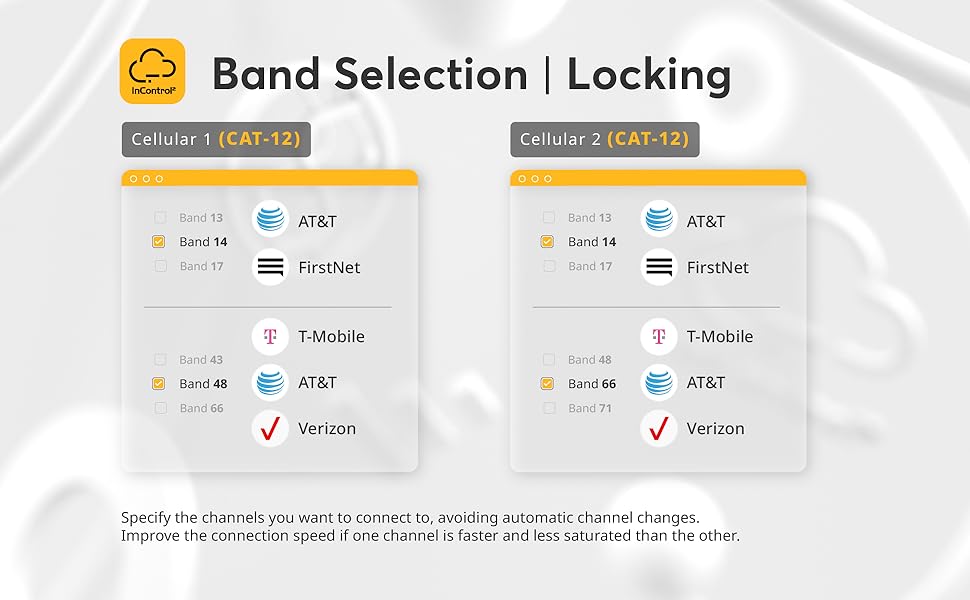
Task: Click the Band Selection | Locking heading
Action: 471,74
